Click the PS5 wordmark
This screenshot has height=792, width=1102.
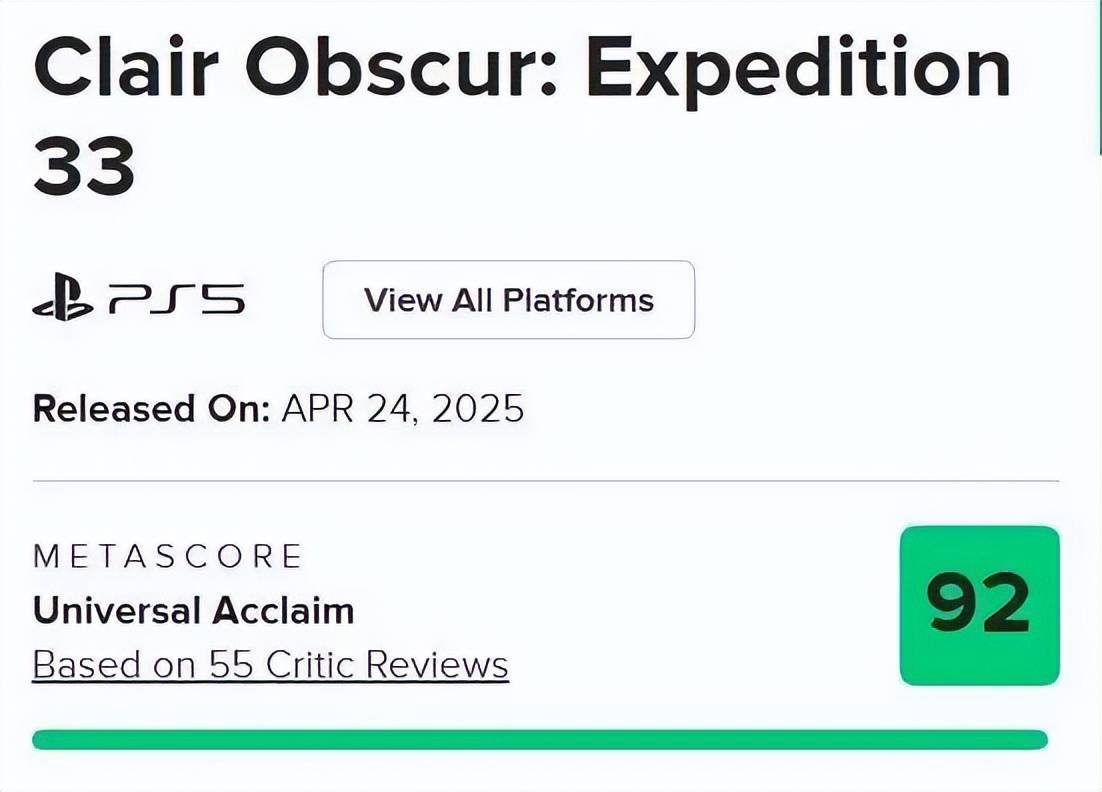coord(176,299)
